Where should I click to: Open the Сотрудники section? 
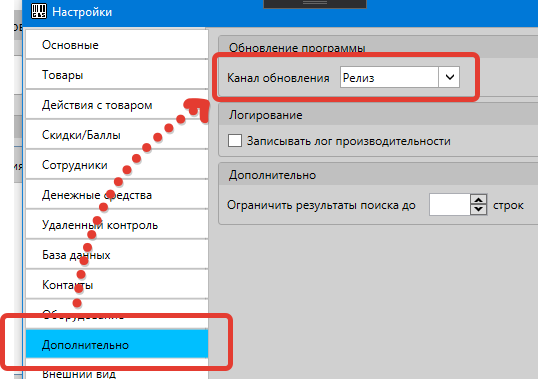117,165
